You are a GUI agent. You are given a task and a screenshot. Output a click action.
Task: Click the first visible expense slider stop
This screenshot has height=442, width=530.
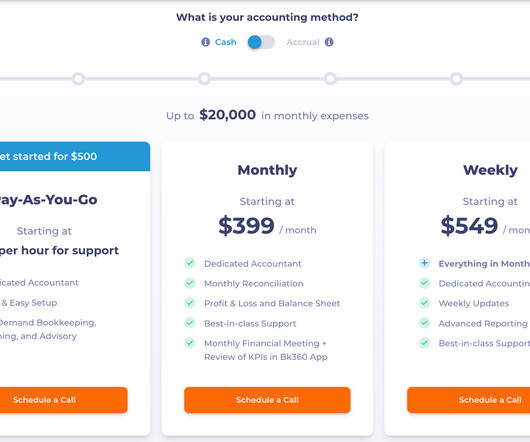78,79
